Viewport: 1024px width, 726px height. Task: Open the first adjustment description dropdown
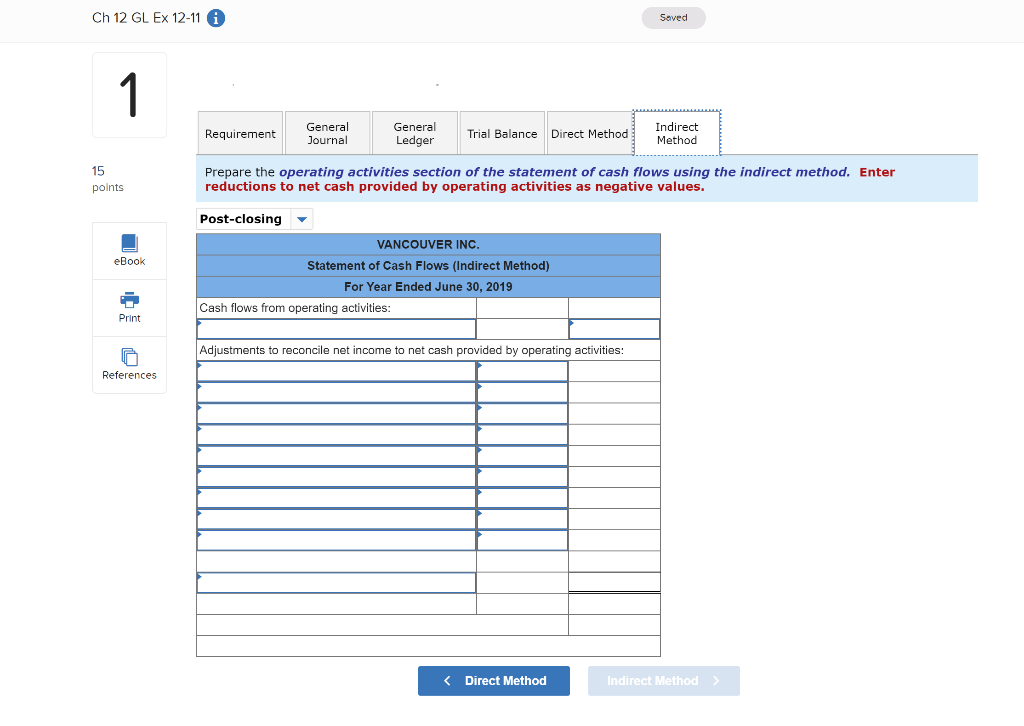pos(336,371)
